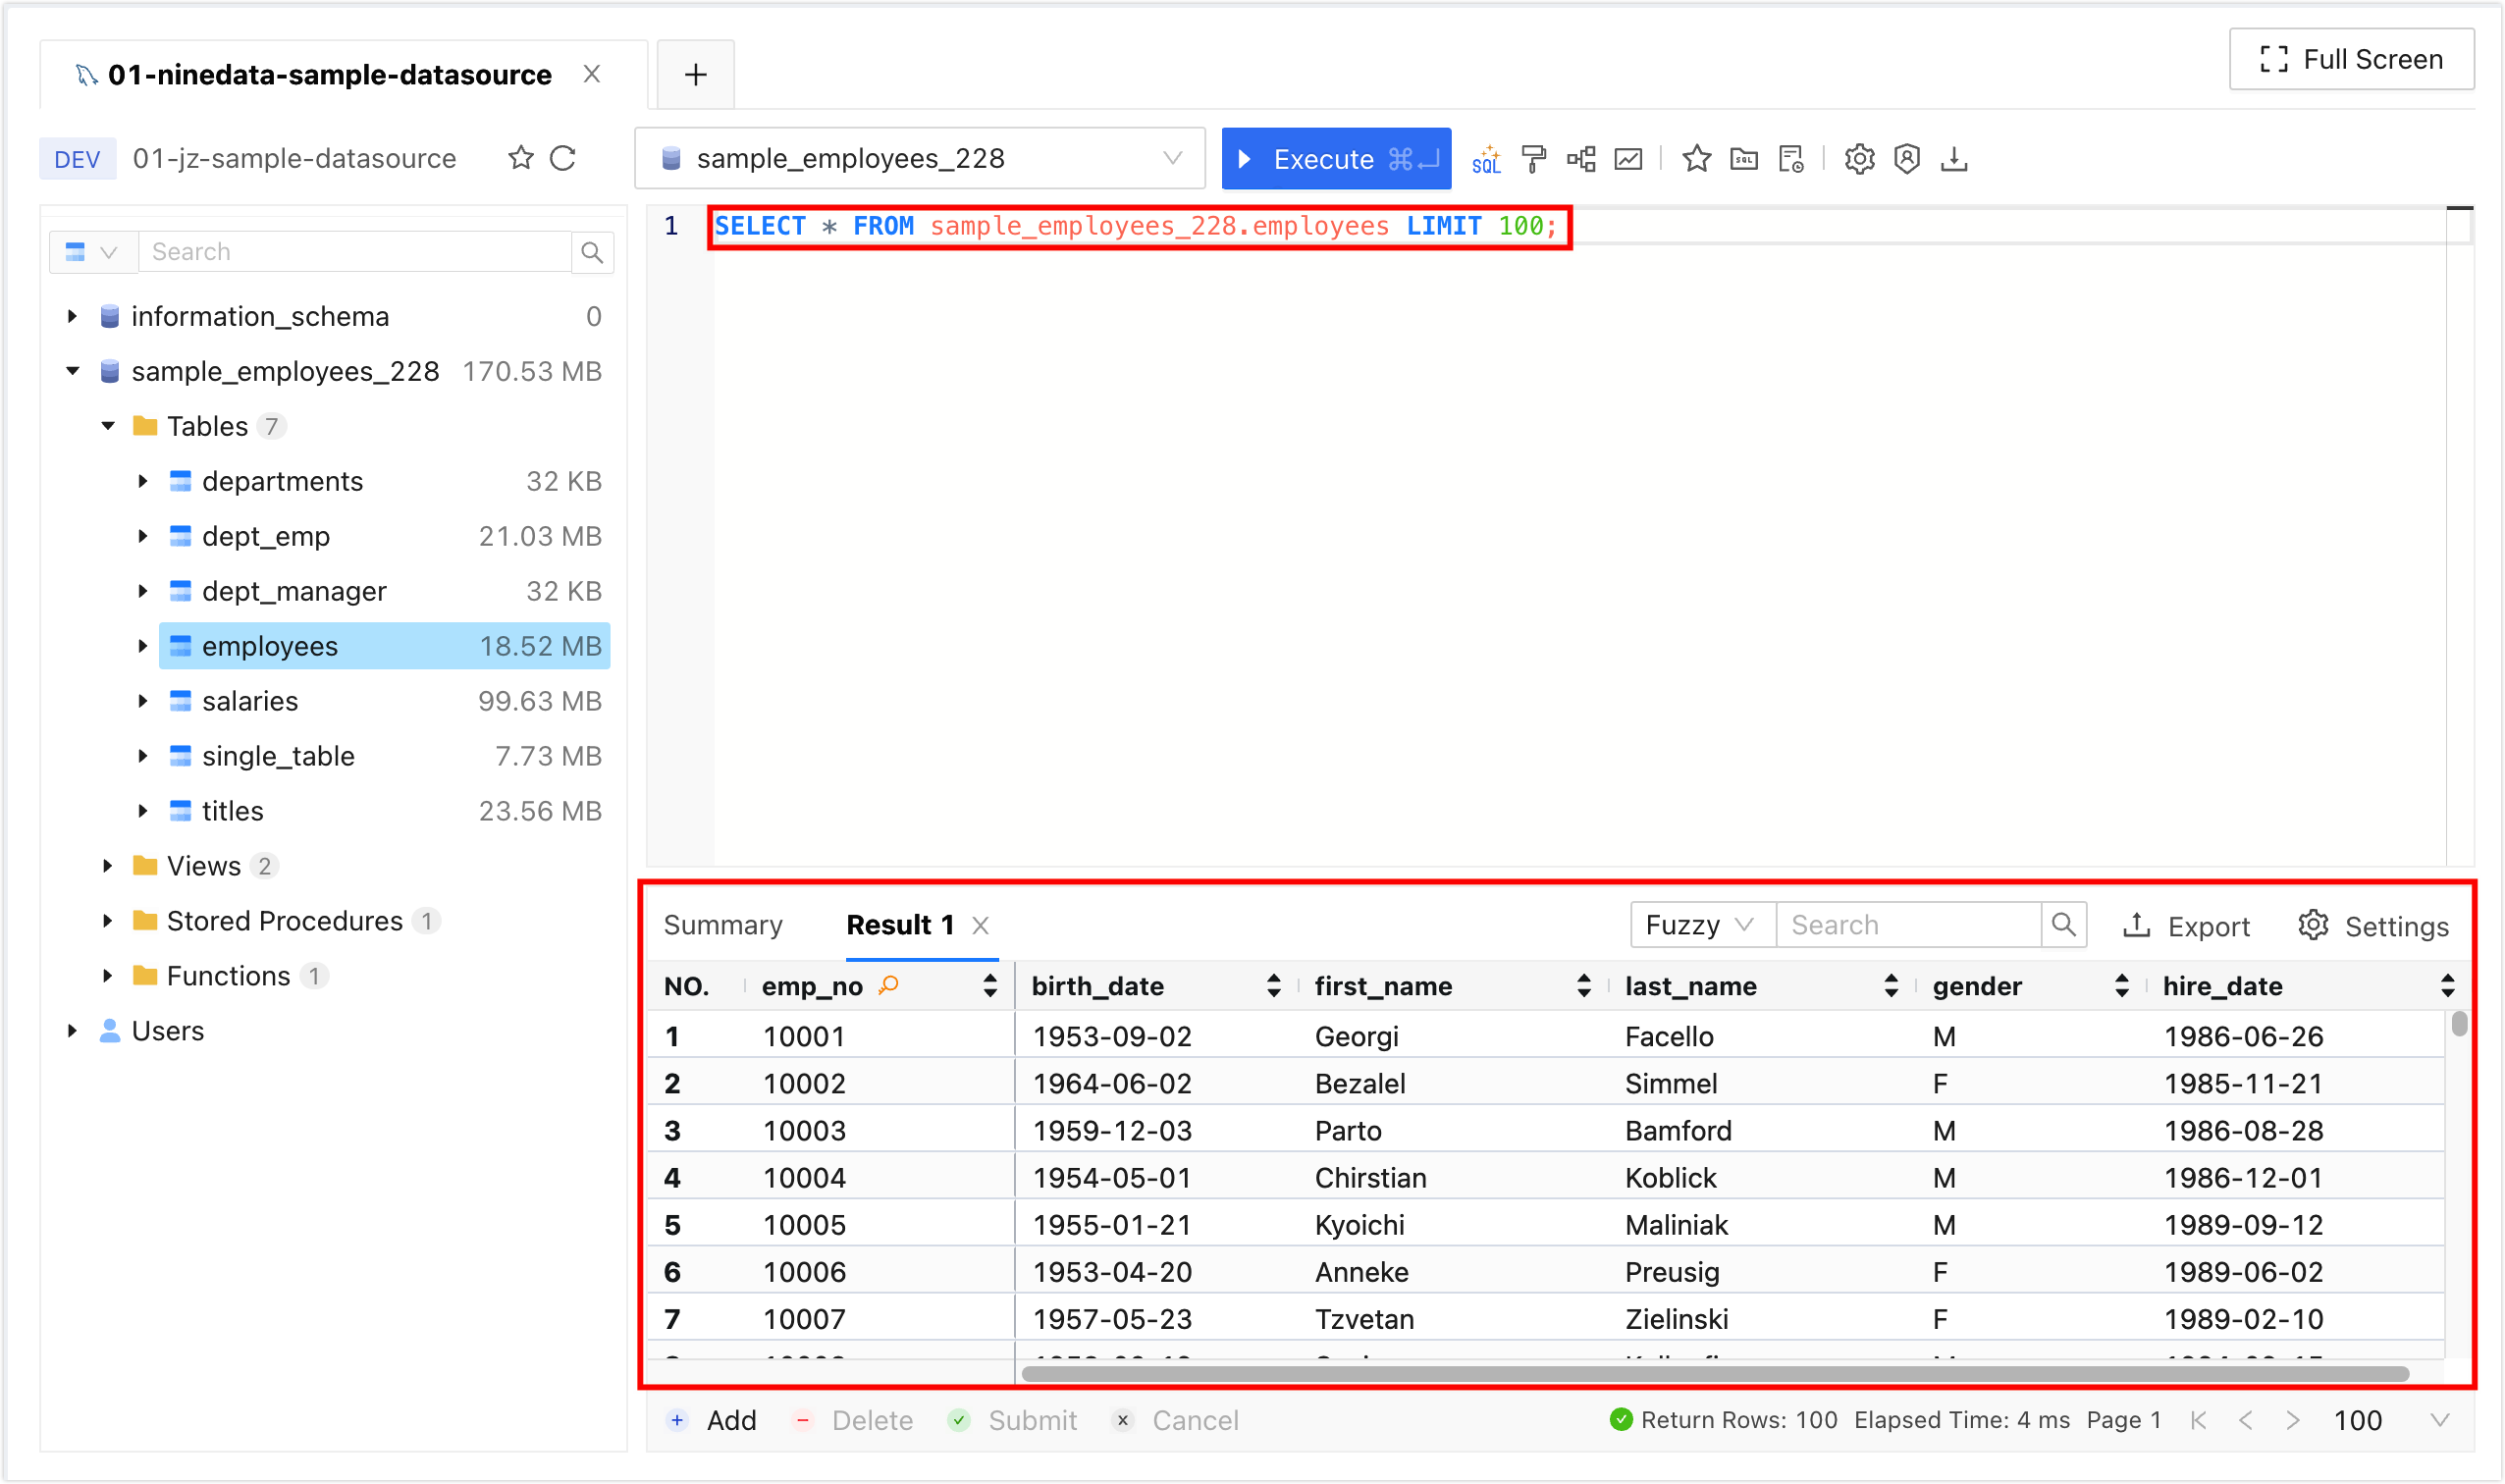Viewport: 2505px width, 1484px height.
Task: Click the Full Screen button
Action: point(2351,60)
